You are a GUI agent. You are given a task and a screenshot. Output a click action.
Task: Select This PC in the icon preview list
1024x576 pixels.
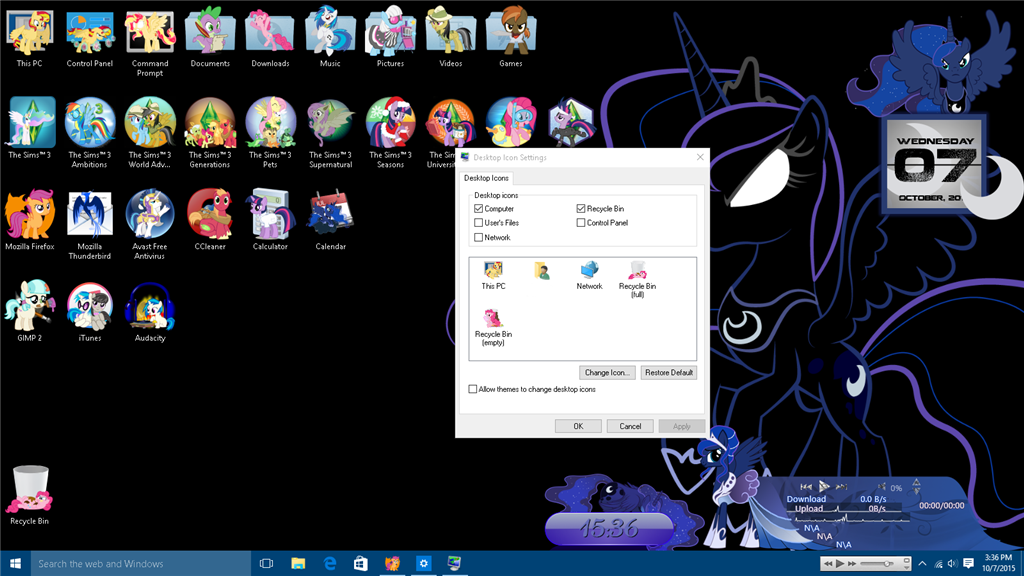(493, 275)
